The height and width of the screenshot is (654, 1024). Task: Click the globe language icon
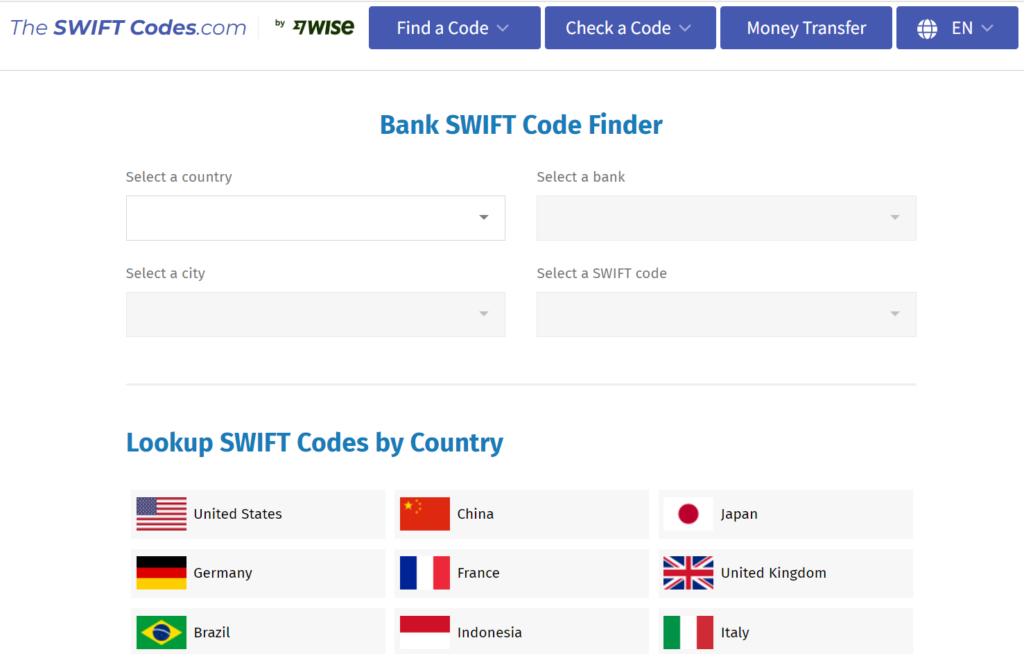coord(927,28)
